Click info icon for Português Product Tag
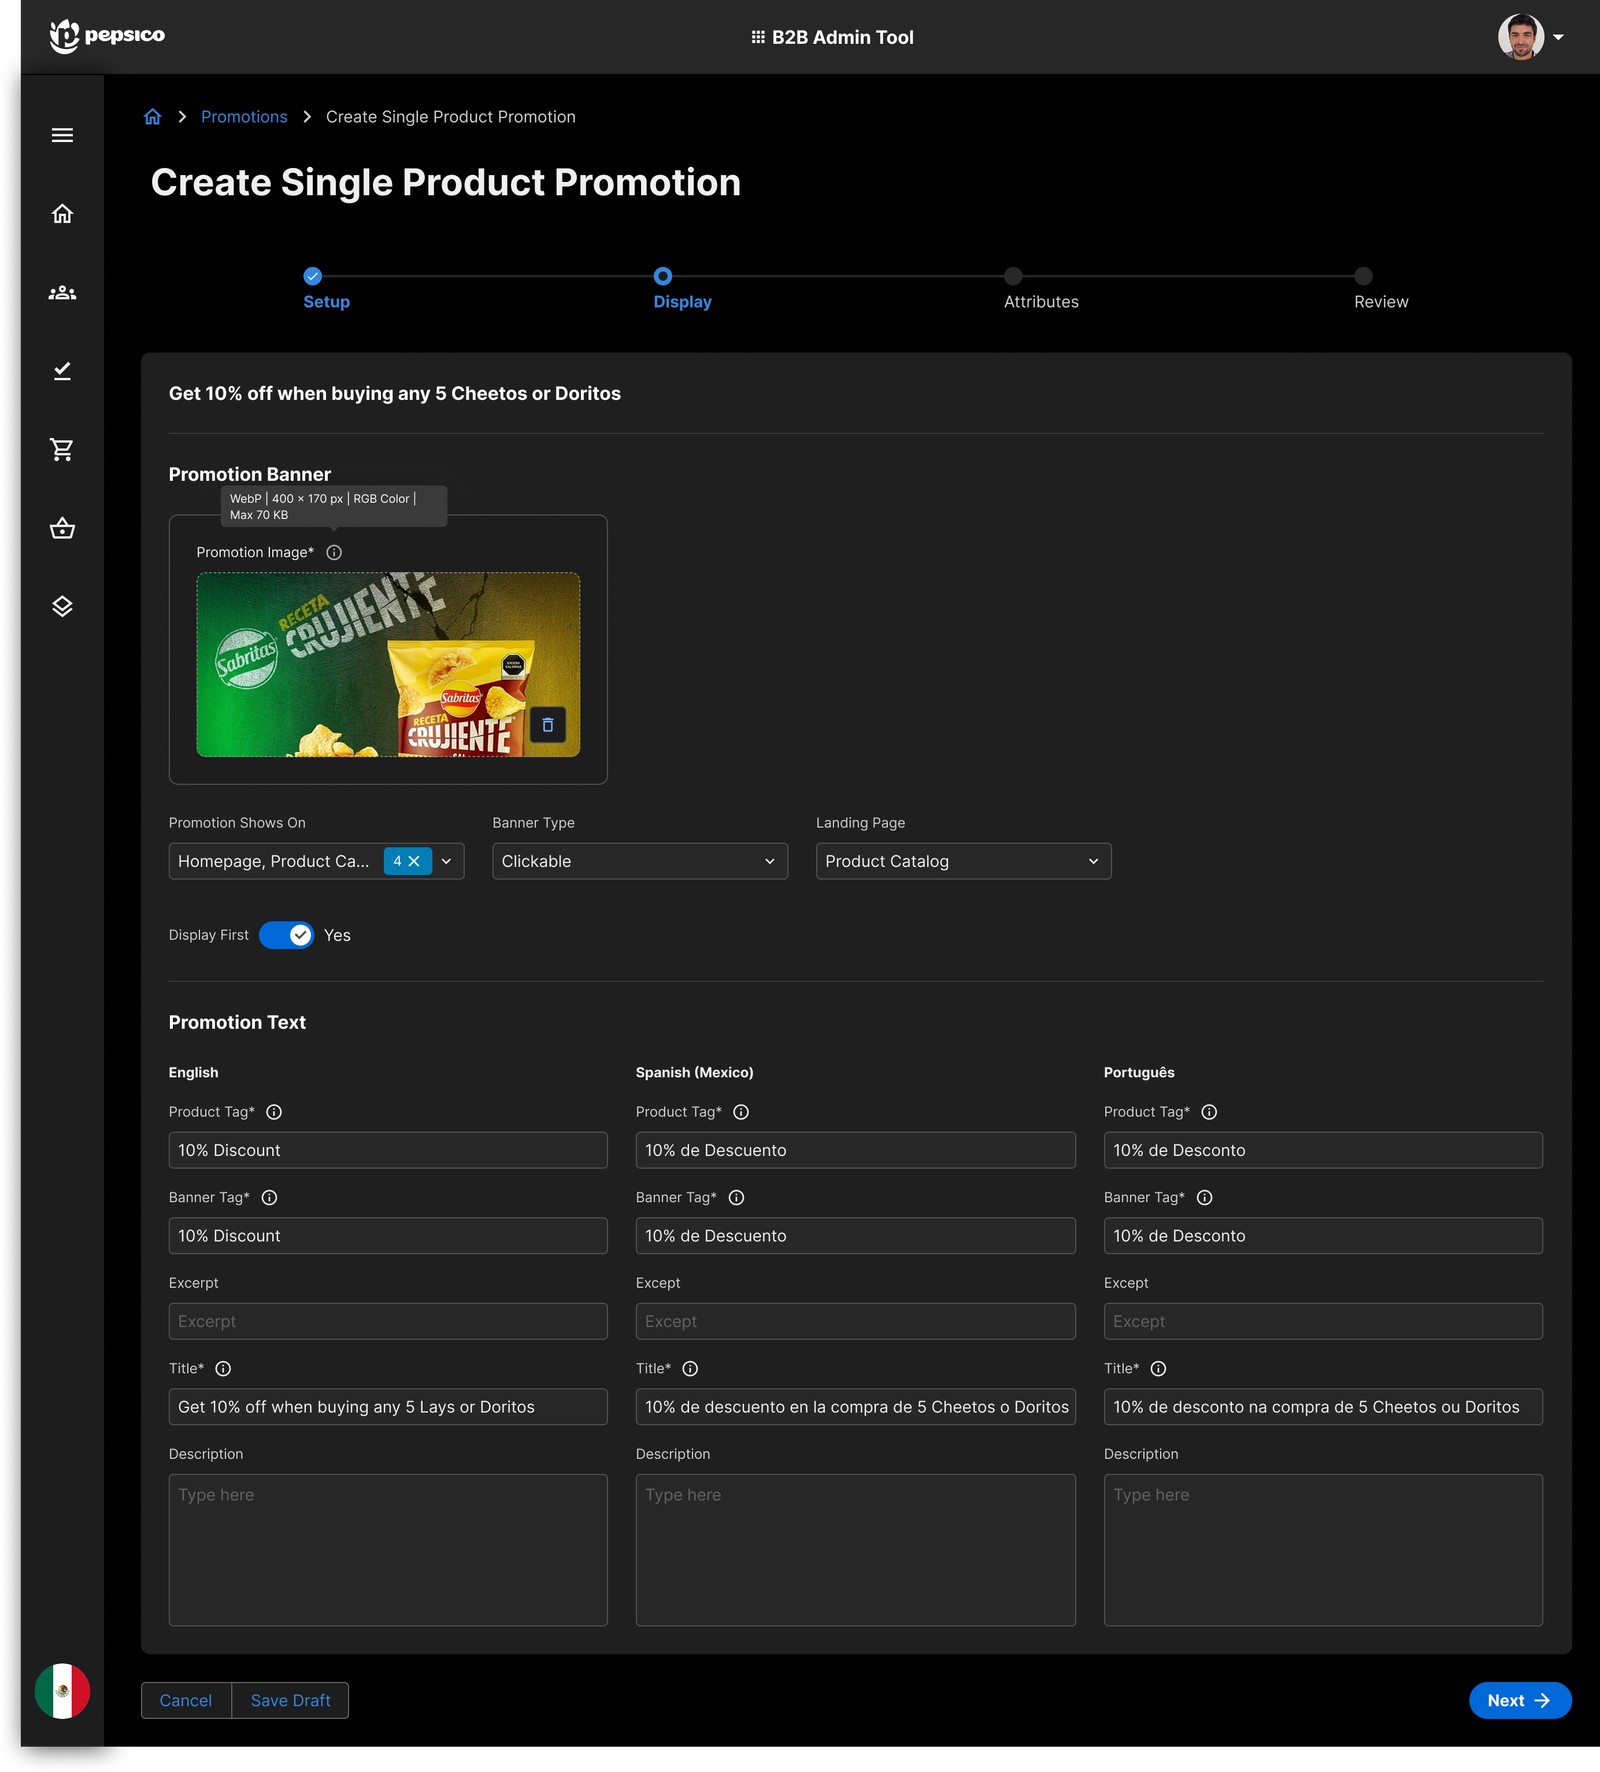Viewport: 1600px width, 1772px height. tap(1209, 1112)
